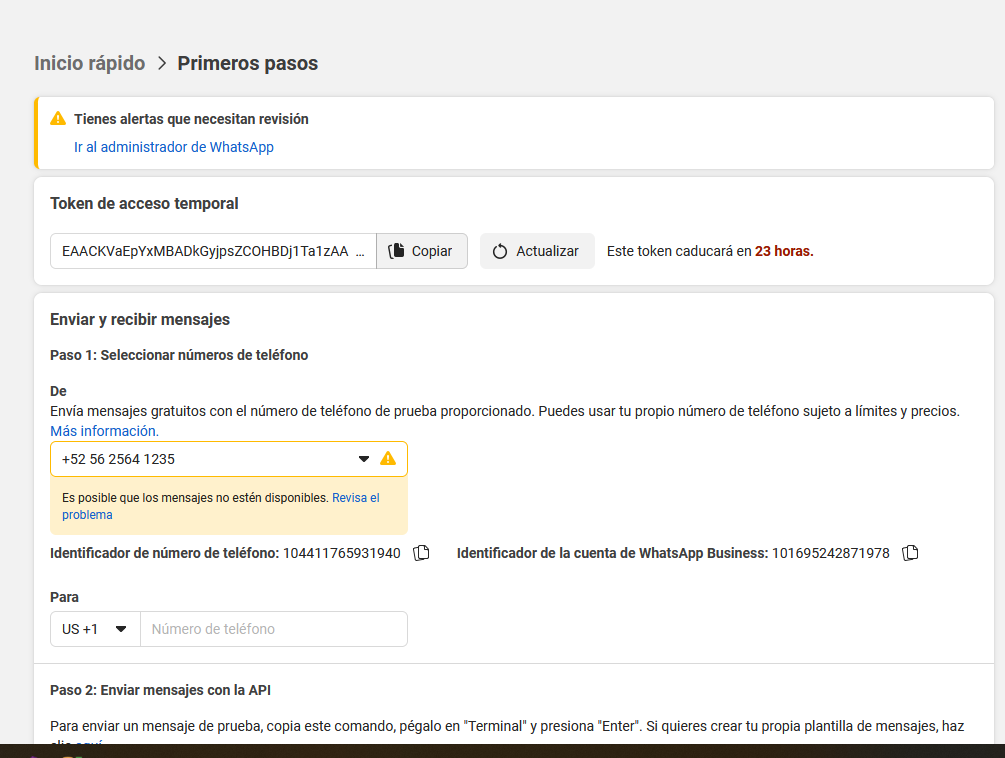Screen dimensions: 1005x758
Task: Select the temporary access token text field
Action: (210, 250)
